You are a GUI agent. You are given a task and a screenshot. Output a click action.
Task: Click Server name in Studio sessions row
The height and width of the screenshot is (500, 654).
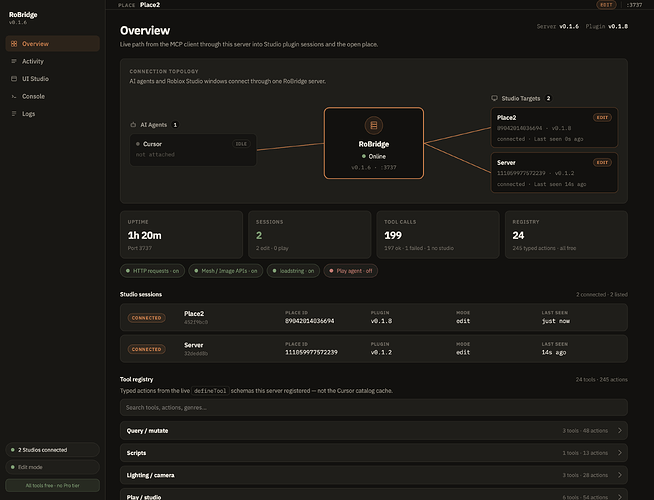(x=194, y=345)
